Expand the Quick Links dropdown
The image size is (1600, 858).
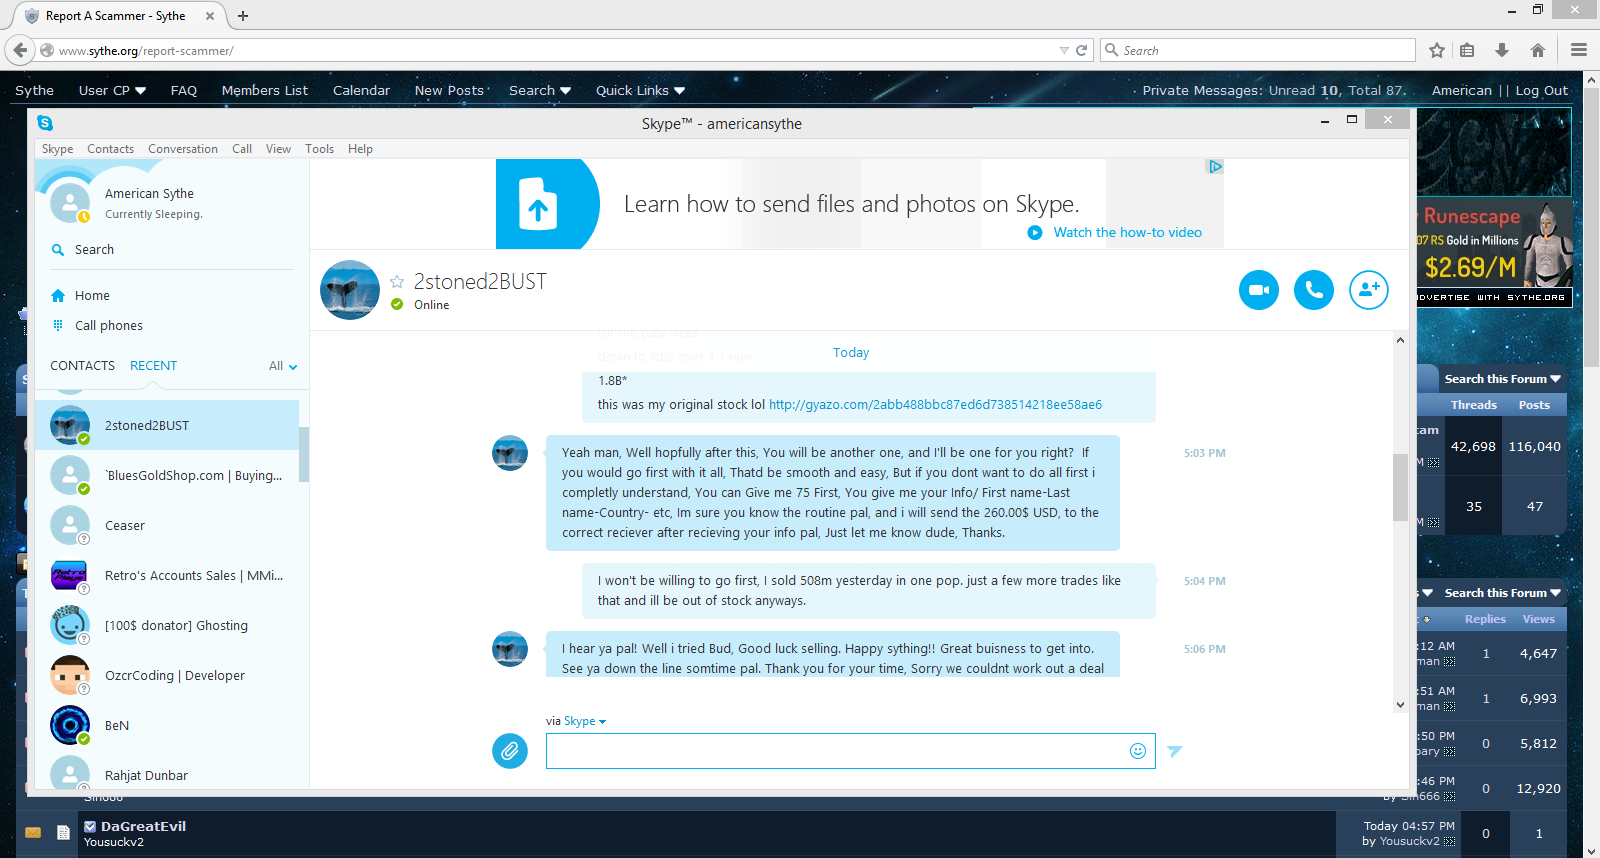640,90
